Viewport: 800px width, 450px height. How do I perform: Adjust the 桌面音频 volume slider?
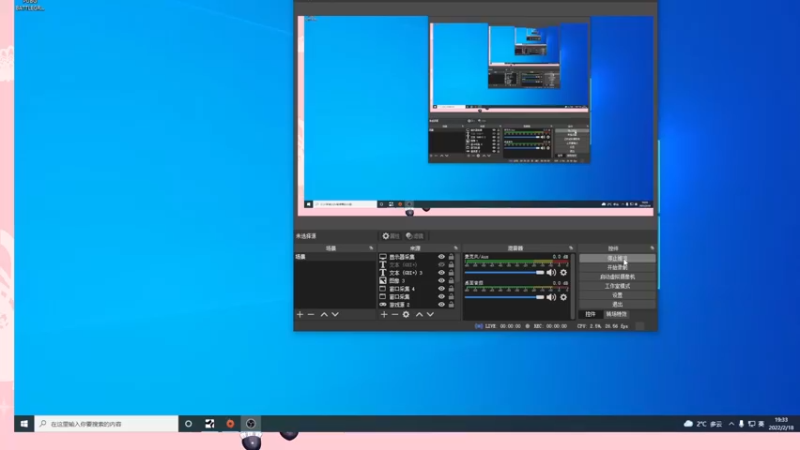click(x=504, y=297)
